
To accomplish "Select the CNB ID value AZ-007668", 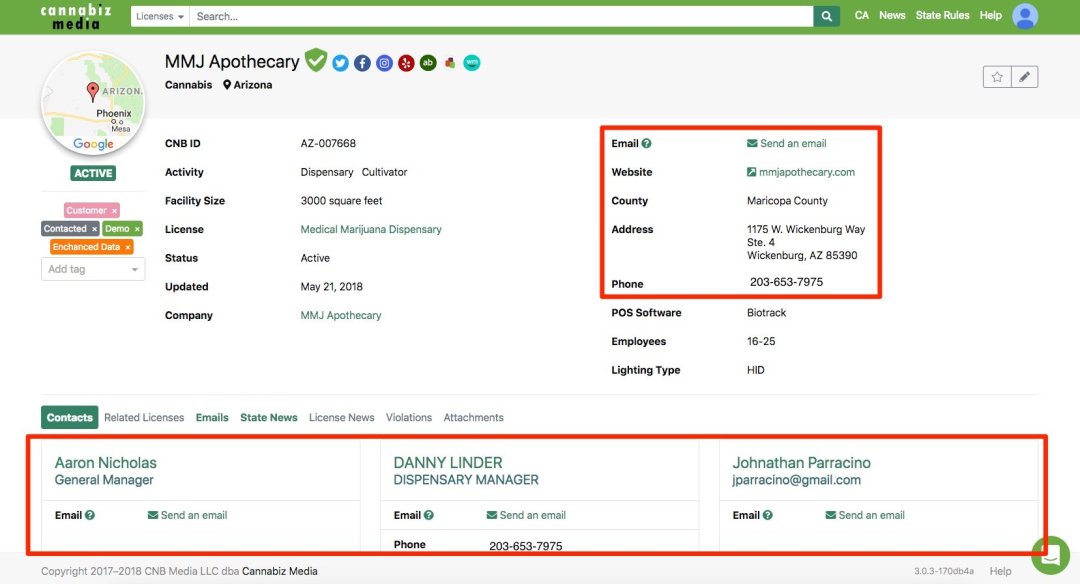I will (x=328, y=143).
